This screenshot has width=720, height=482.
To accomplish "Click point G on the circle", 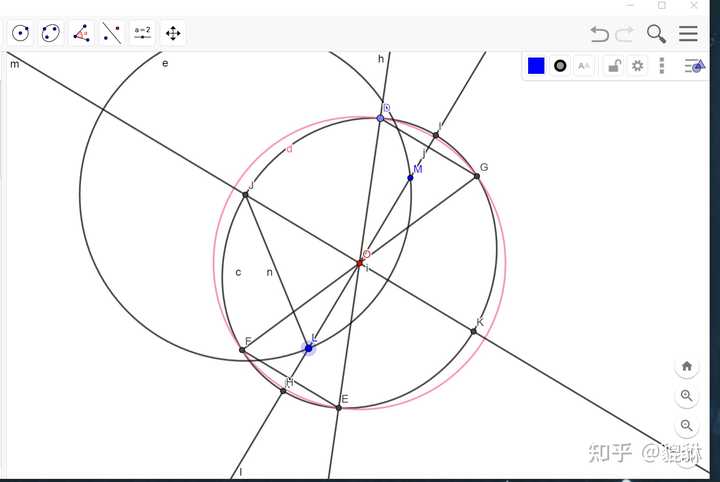I will (x=477, y=176).
